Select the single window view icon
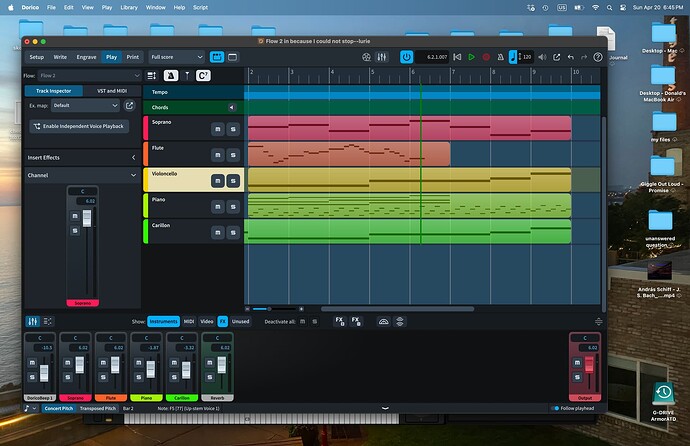The height and width of the screenshot is (446, 690). (x=232, y=57)
